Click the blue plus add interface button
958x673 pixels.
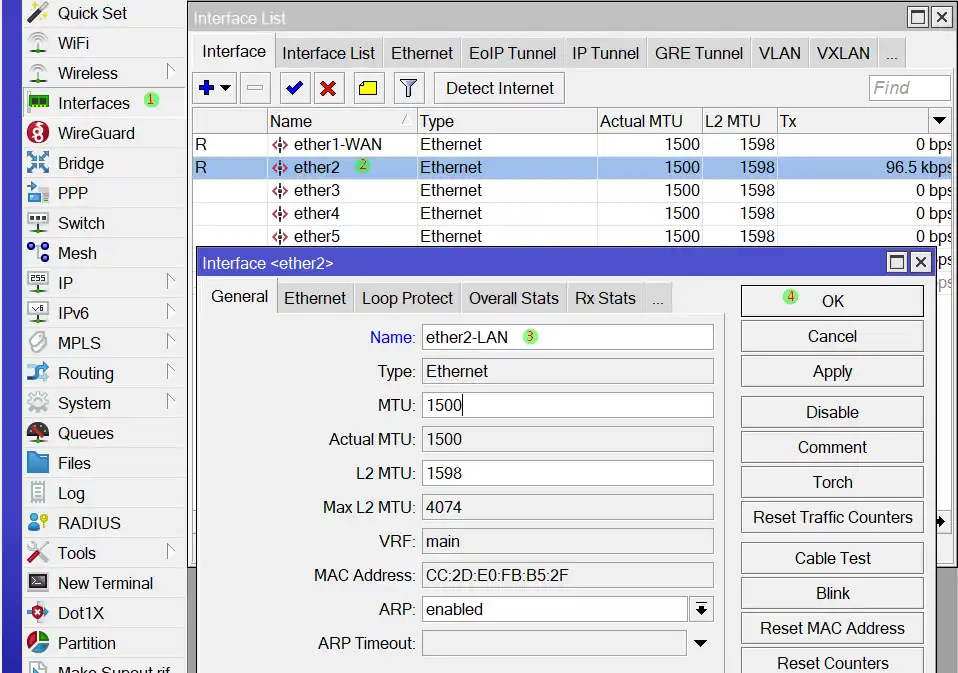point(207,88)
